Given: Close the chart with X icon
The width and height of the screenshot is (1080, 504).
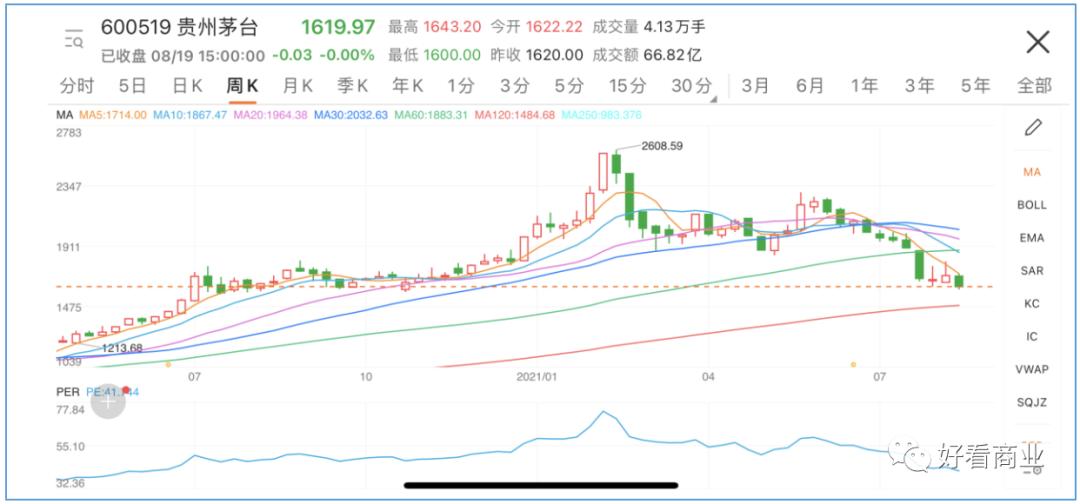Looking at the screenshot, I should [x=1037, y=42].
